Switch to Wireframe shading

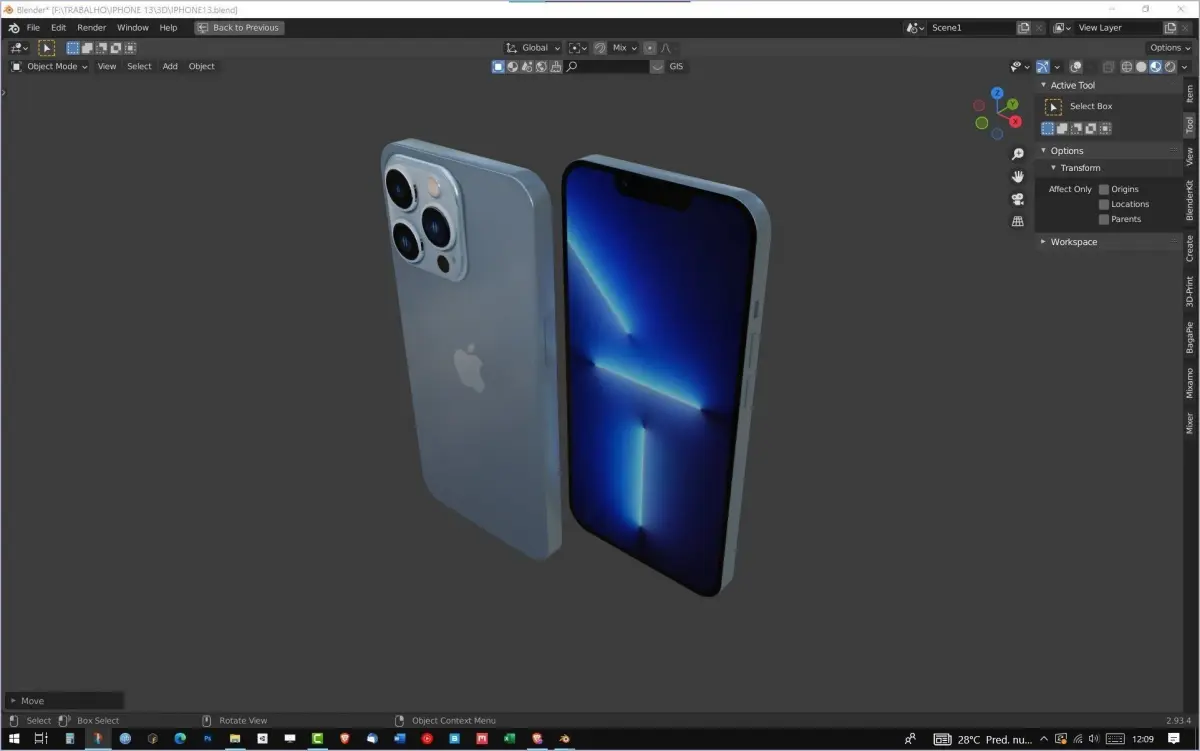tap(1127, 67)
